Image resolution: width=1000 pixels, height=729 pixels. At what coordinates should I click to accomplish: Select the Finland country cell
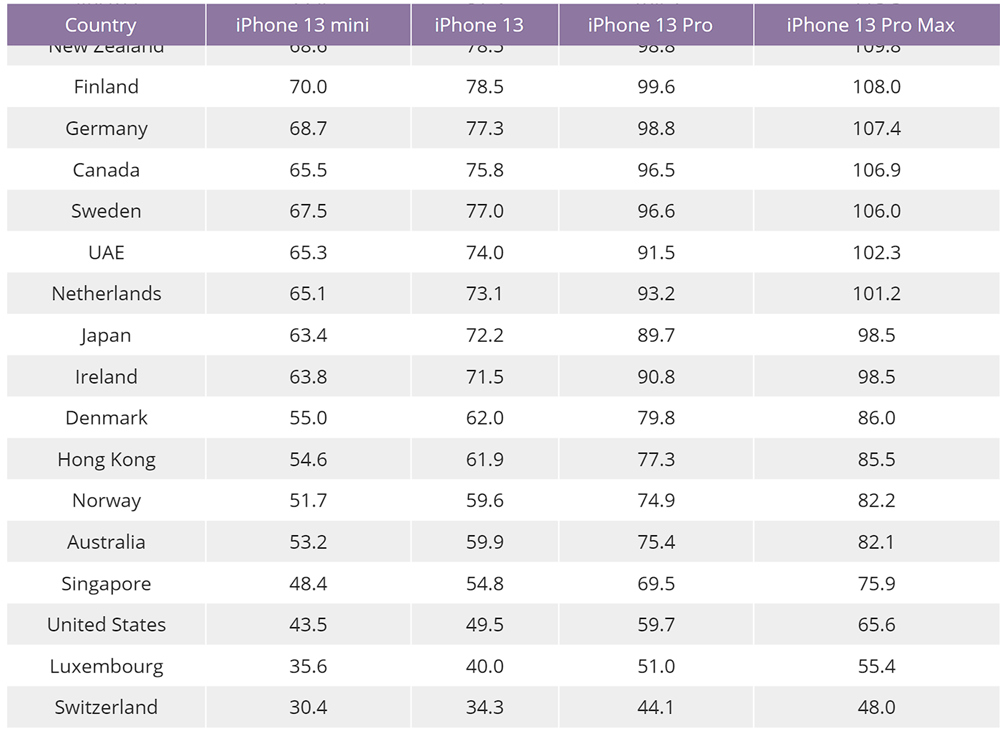106,86
